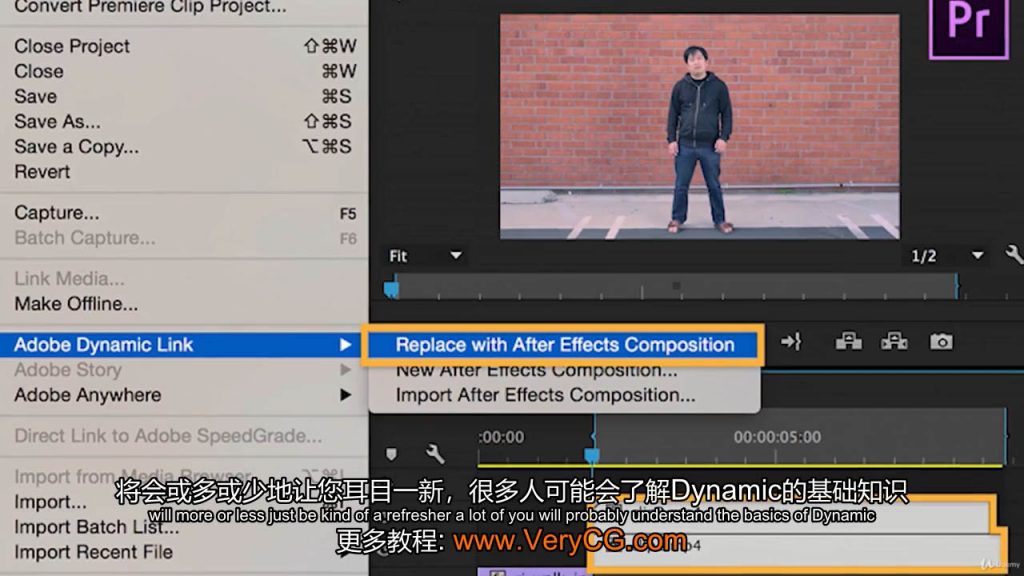Image resolution: width=1024 pixels, height=576 pixels.
Task: Export a frame with the camera icon
Action: [x=941, y=342]
